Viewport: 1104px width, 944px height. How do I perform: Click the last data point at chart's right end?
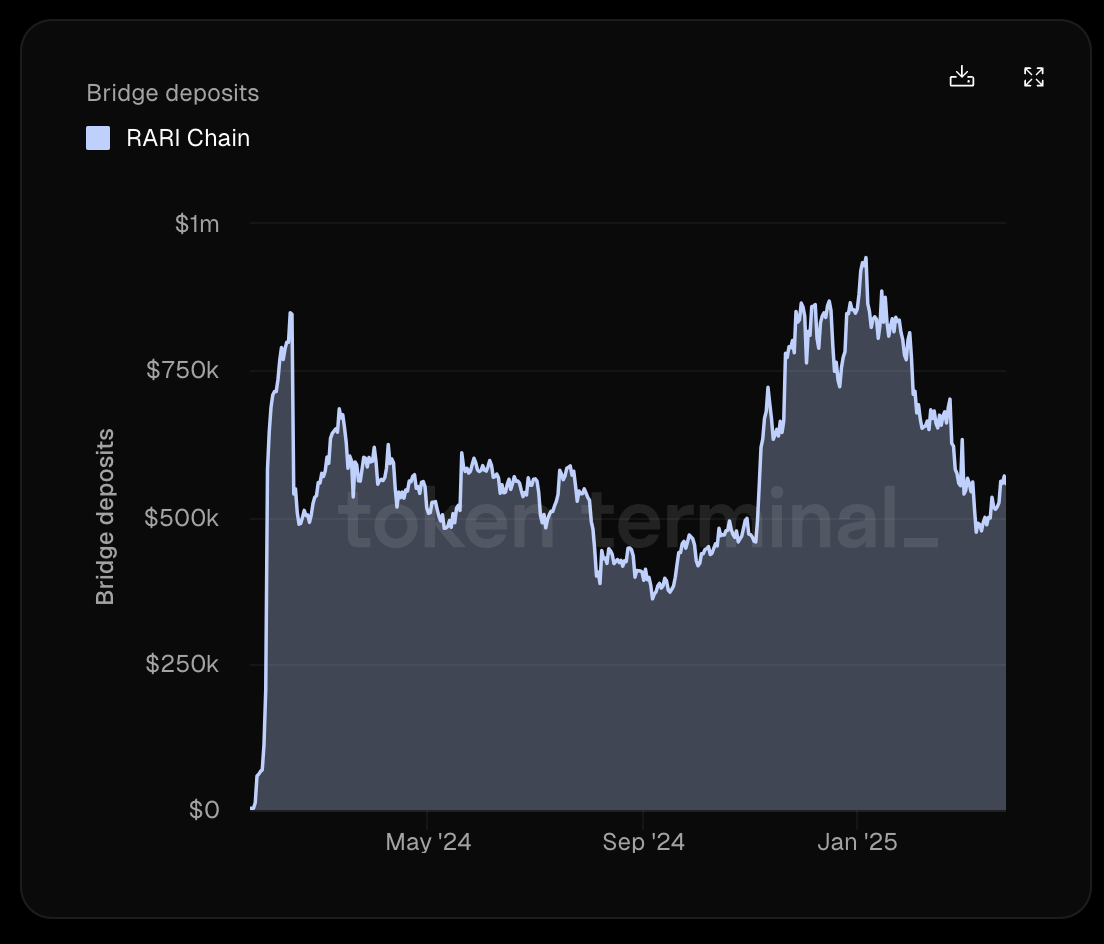point(1005,477)
